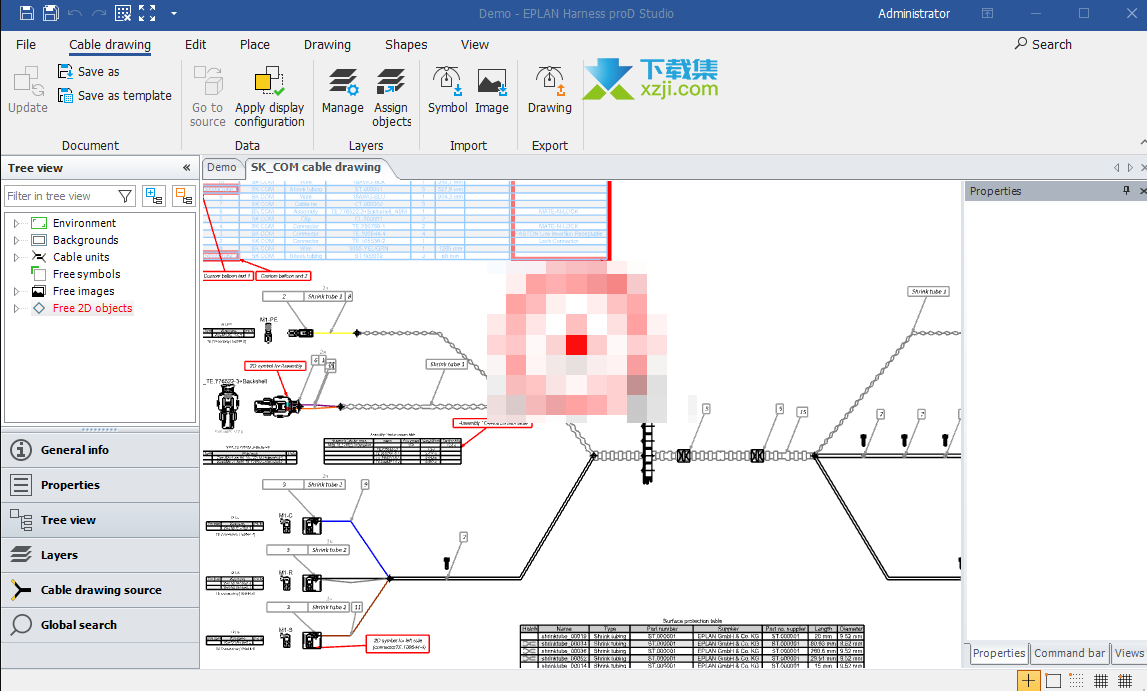Click Apply display configuration
This screenshot has width=1147, height=691.
269,96
